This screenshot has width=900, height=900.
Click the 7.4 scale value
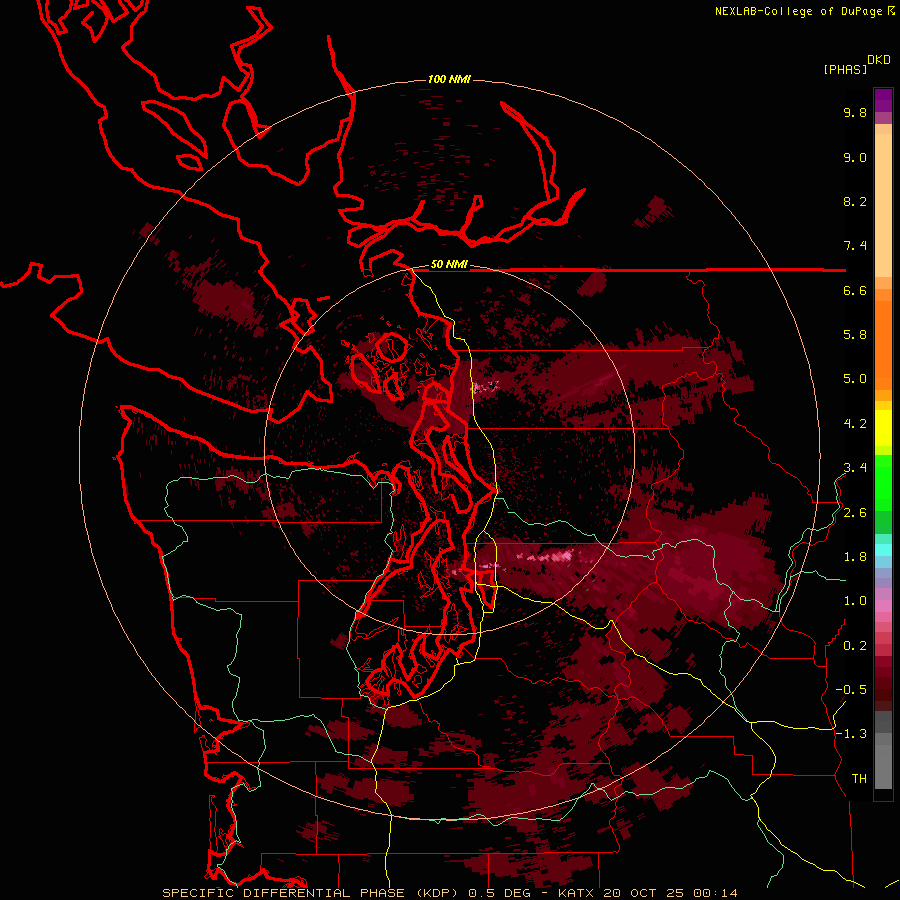[x=855, y=246]
